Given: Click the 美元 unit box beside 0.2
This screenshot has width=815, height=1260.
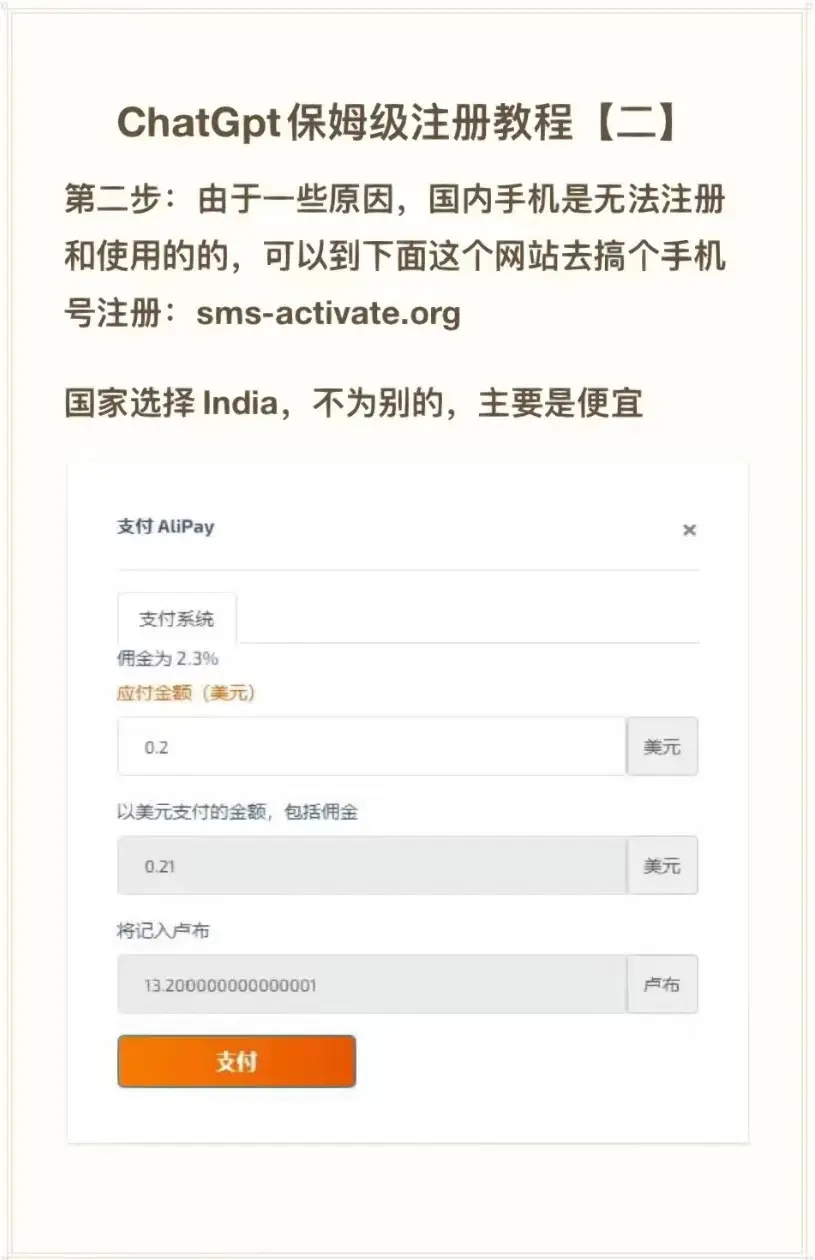Looking at the screenshot, I should click(662, 746).
